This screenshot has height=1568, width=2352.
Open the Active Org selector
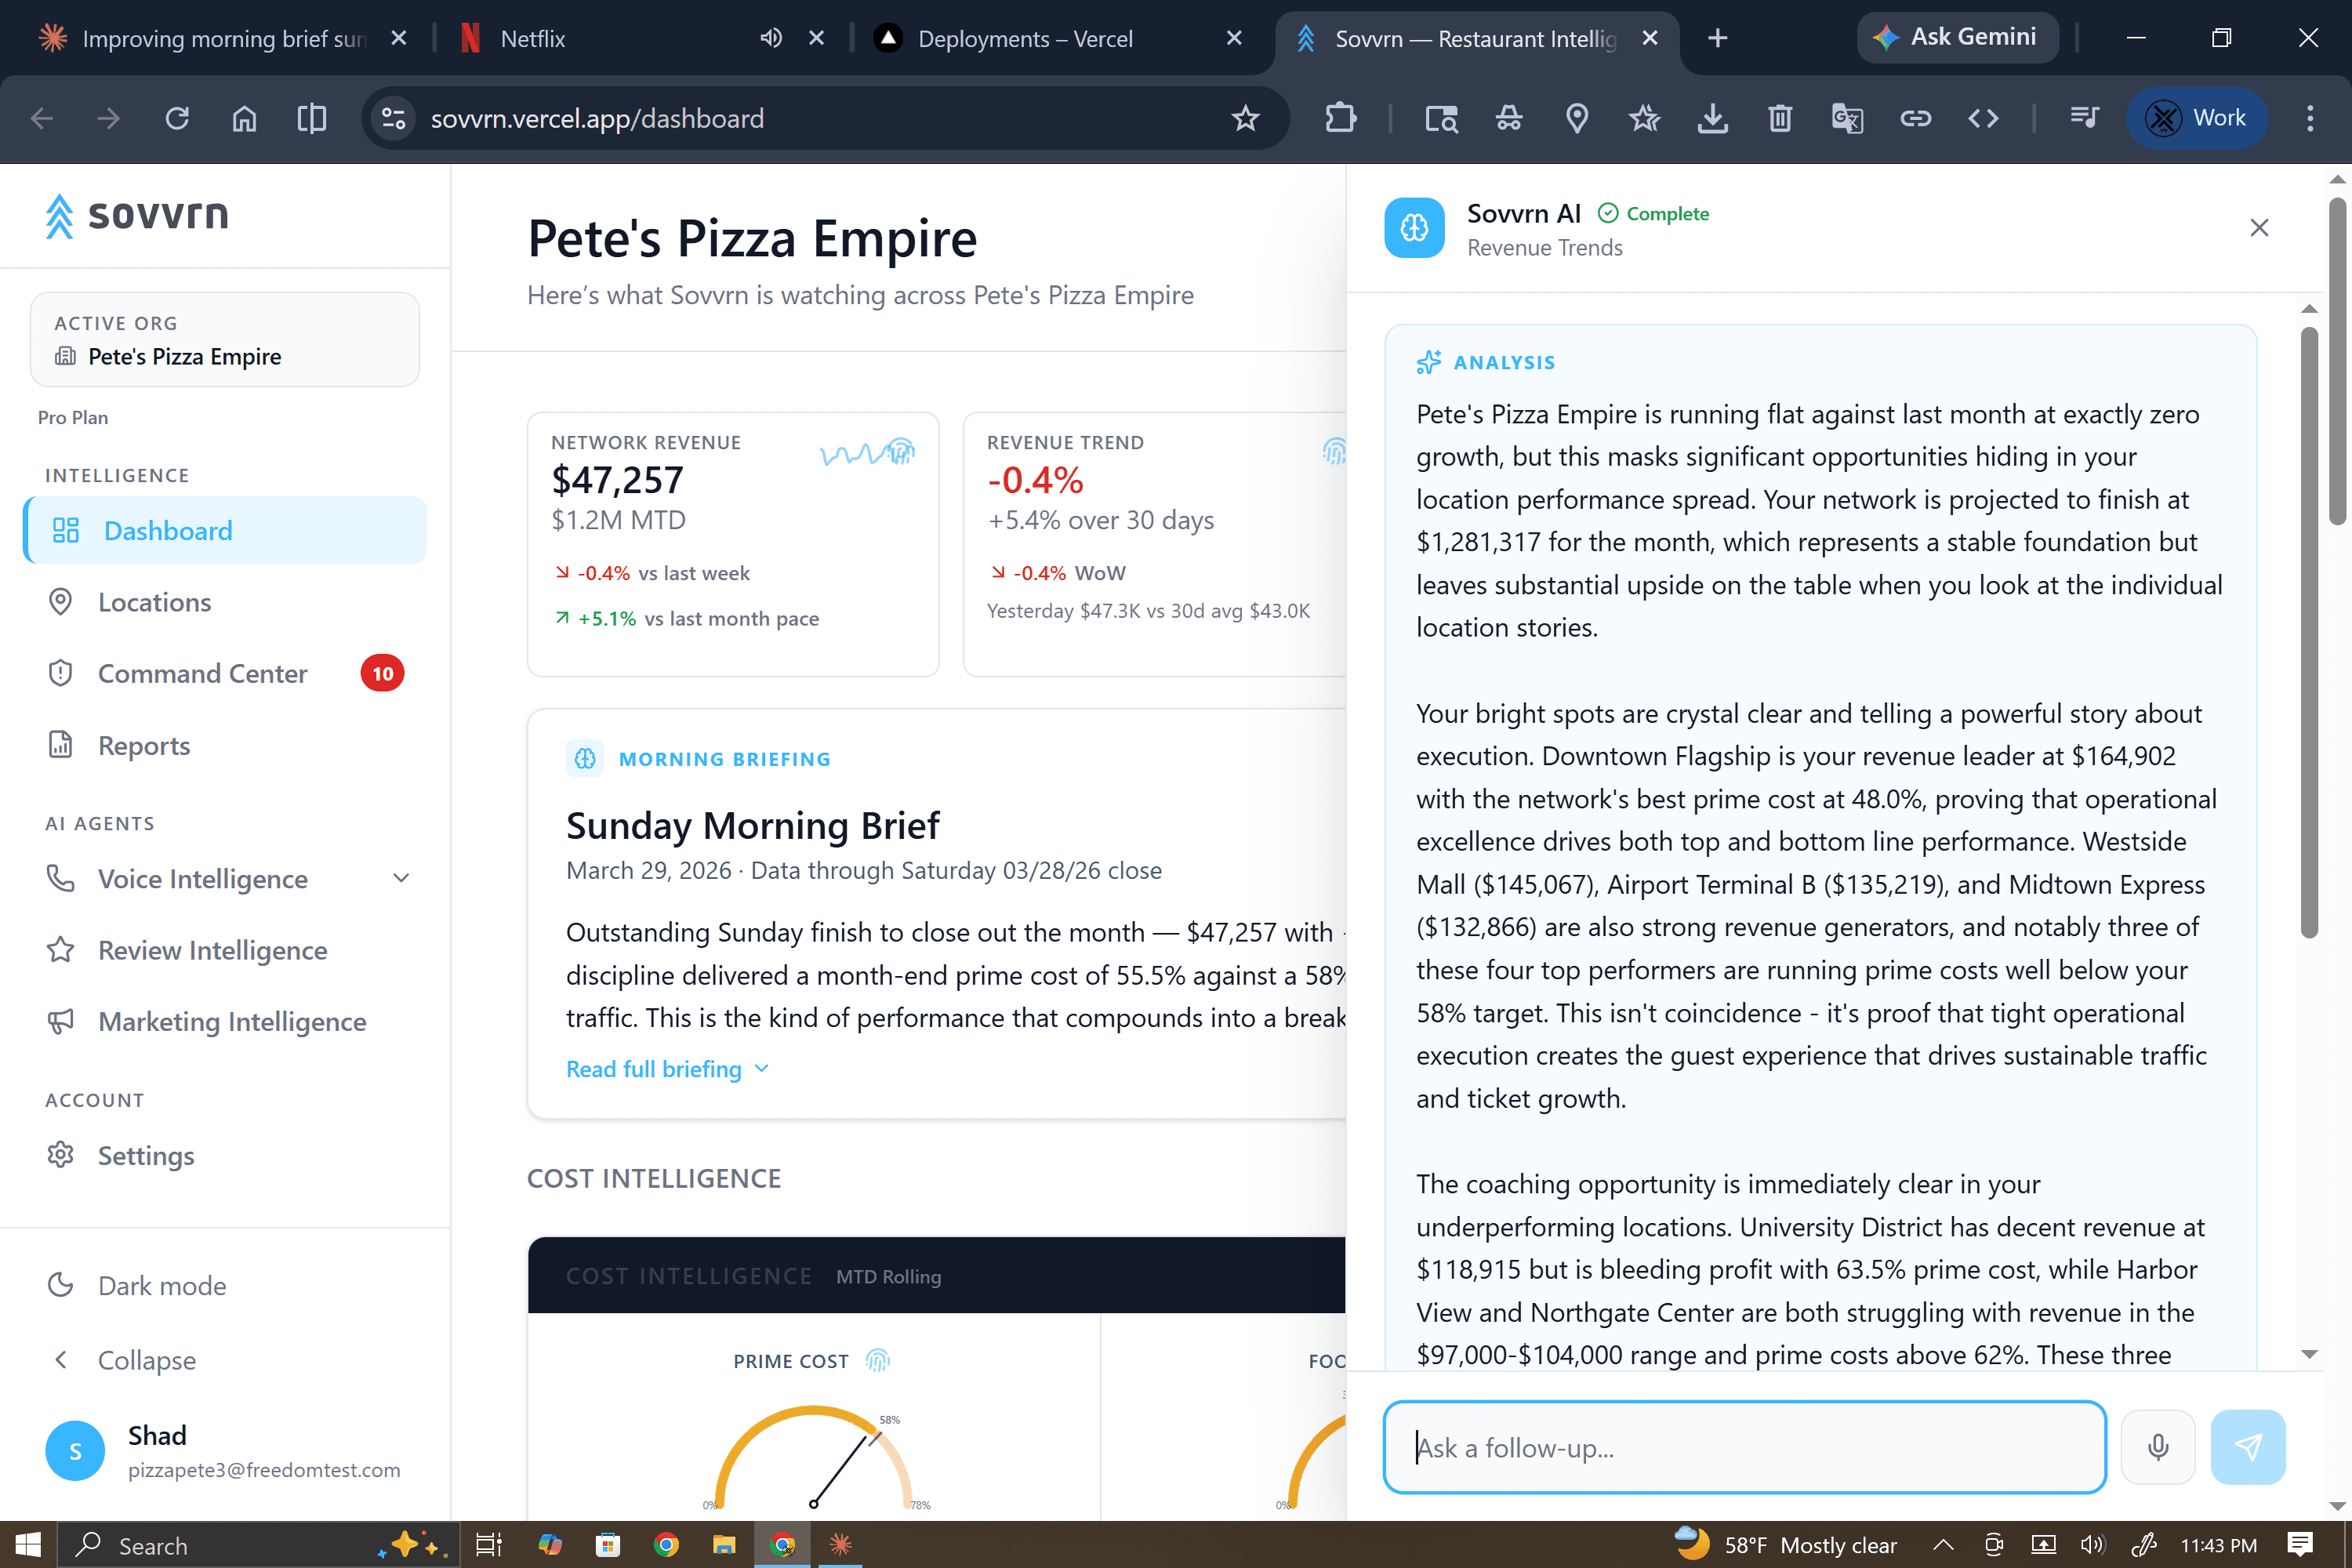[x=225, y=340]
